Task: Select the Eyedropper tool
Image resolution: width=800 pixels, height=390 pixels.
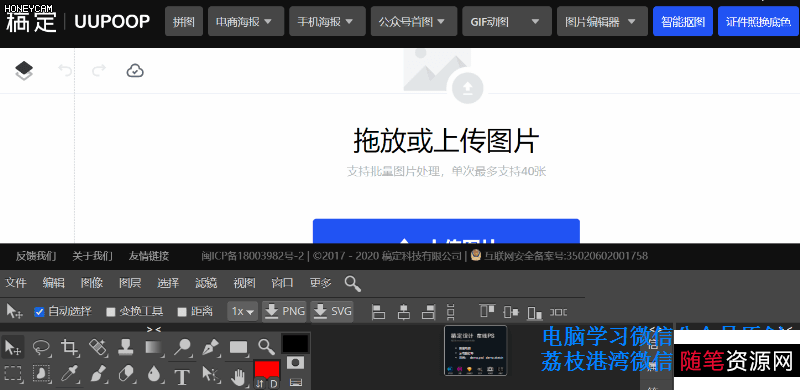Action: (69, 375)
